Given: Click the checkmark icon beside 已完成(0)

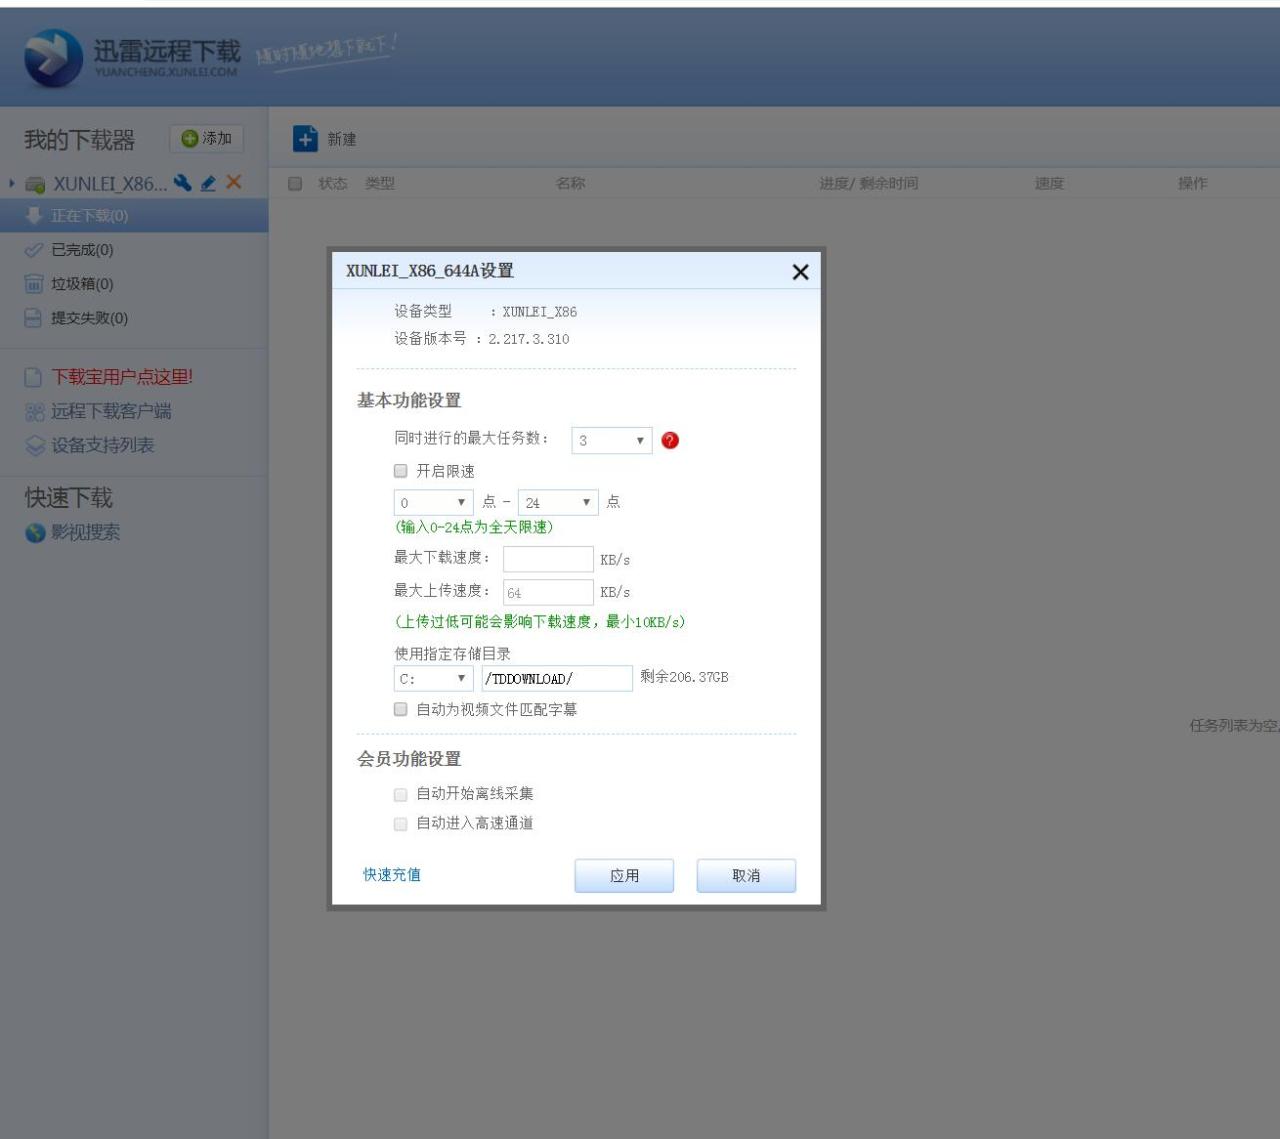Looking at the screenshot, I should tap(34, 250).
